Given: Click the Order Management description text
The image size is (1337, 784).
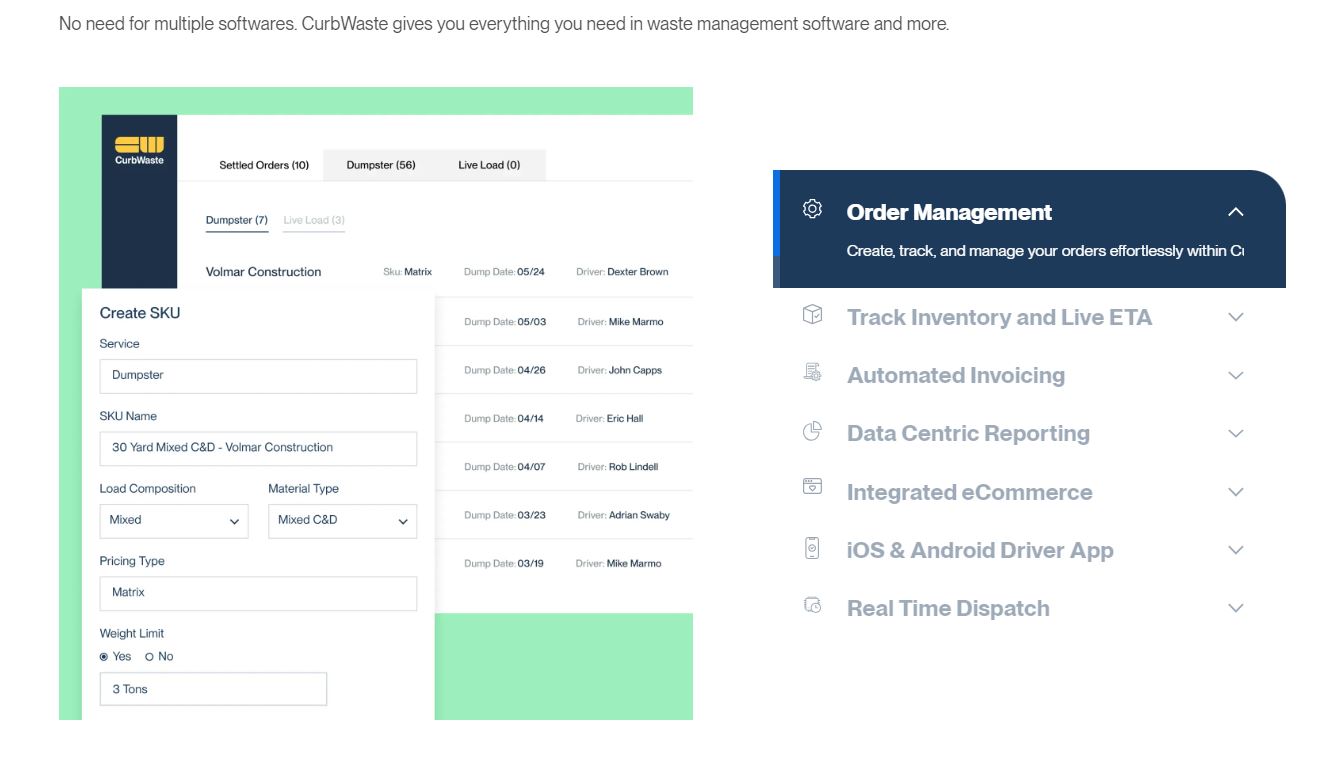Looking at the screenshot, I should pyautogui.click(x=1045, y=251).
